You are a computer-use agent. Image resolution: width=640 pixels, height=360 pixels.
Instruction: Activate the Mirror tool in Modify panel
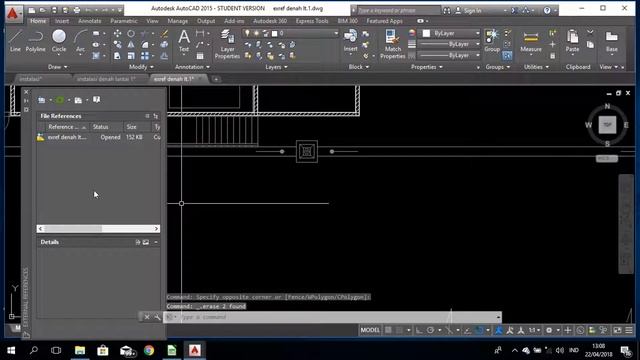131,44
